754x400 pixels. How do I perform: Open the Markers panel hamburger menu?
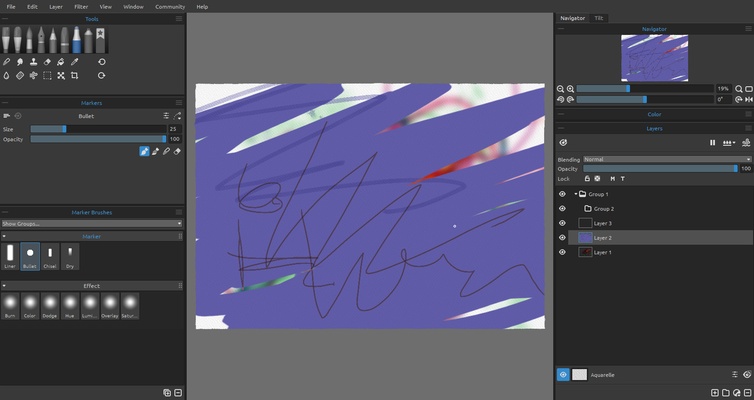[179, 103]
